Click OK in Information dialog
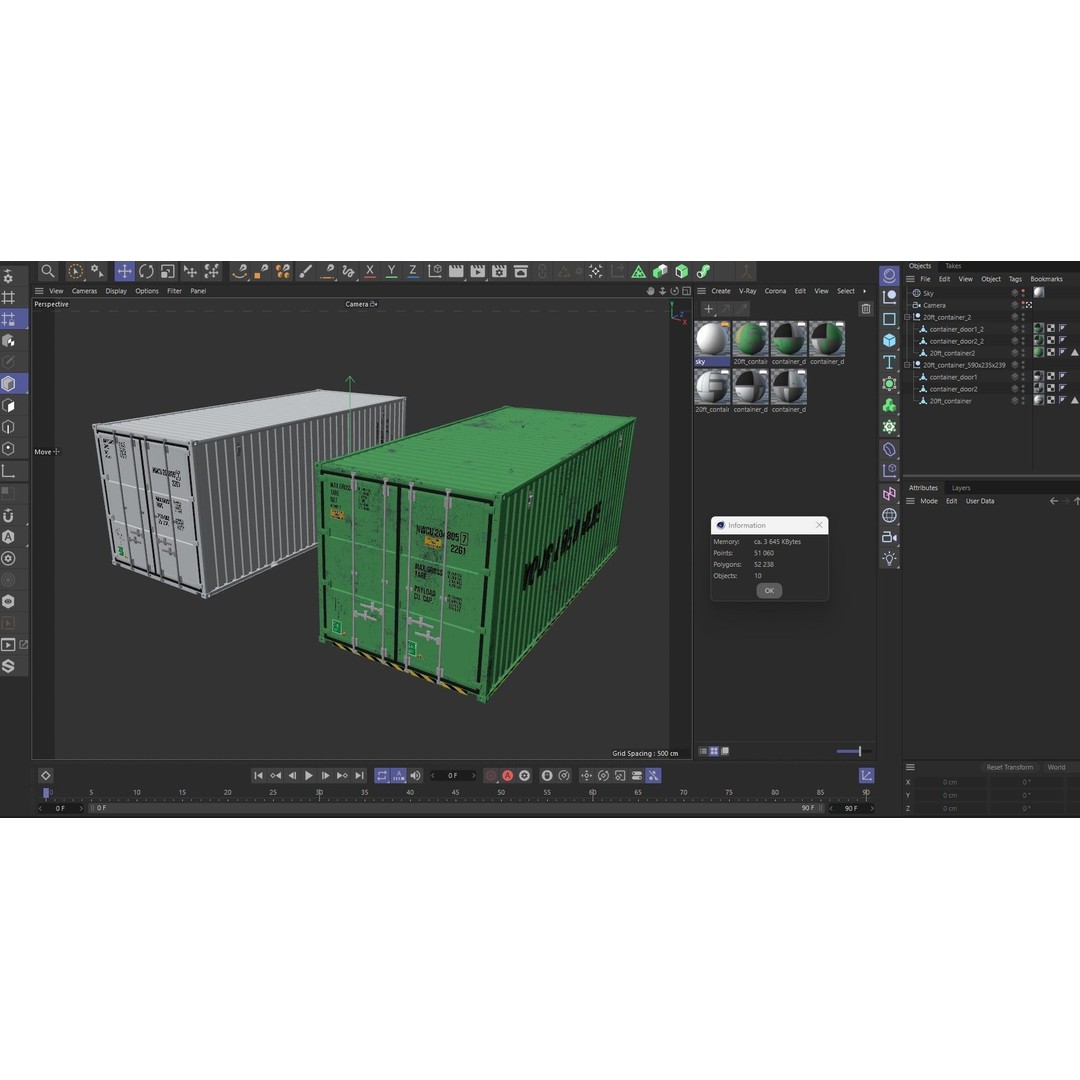 coord(769,590)
